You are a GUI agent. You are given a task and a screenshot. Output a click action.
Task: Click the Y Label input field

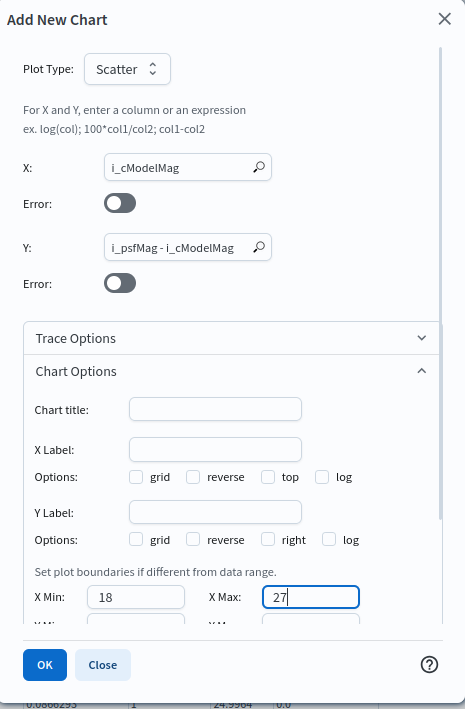215,512
